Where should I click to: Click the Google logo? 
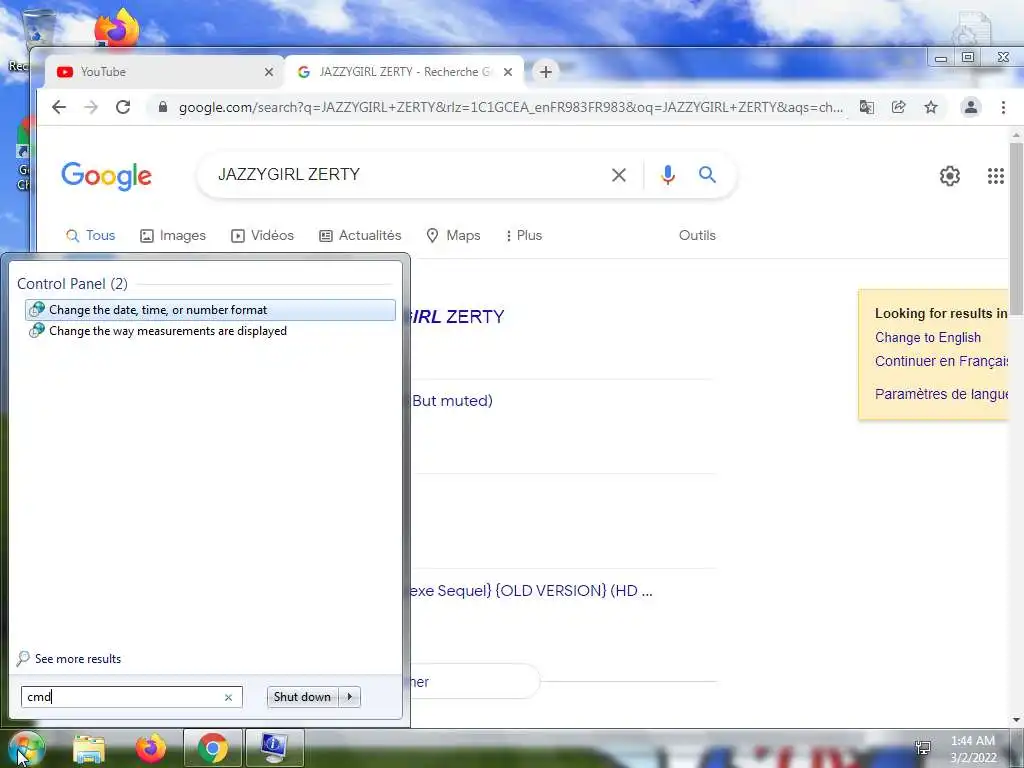(106, 176)
